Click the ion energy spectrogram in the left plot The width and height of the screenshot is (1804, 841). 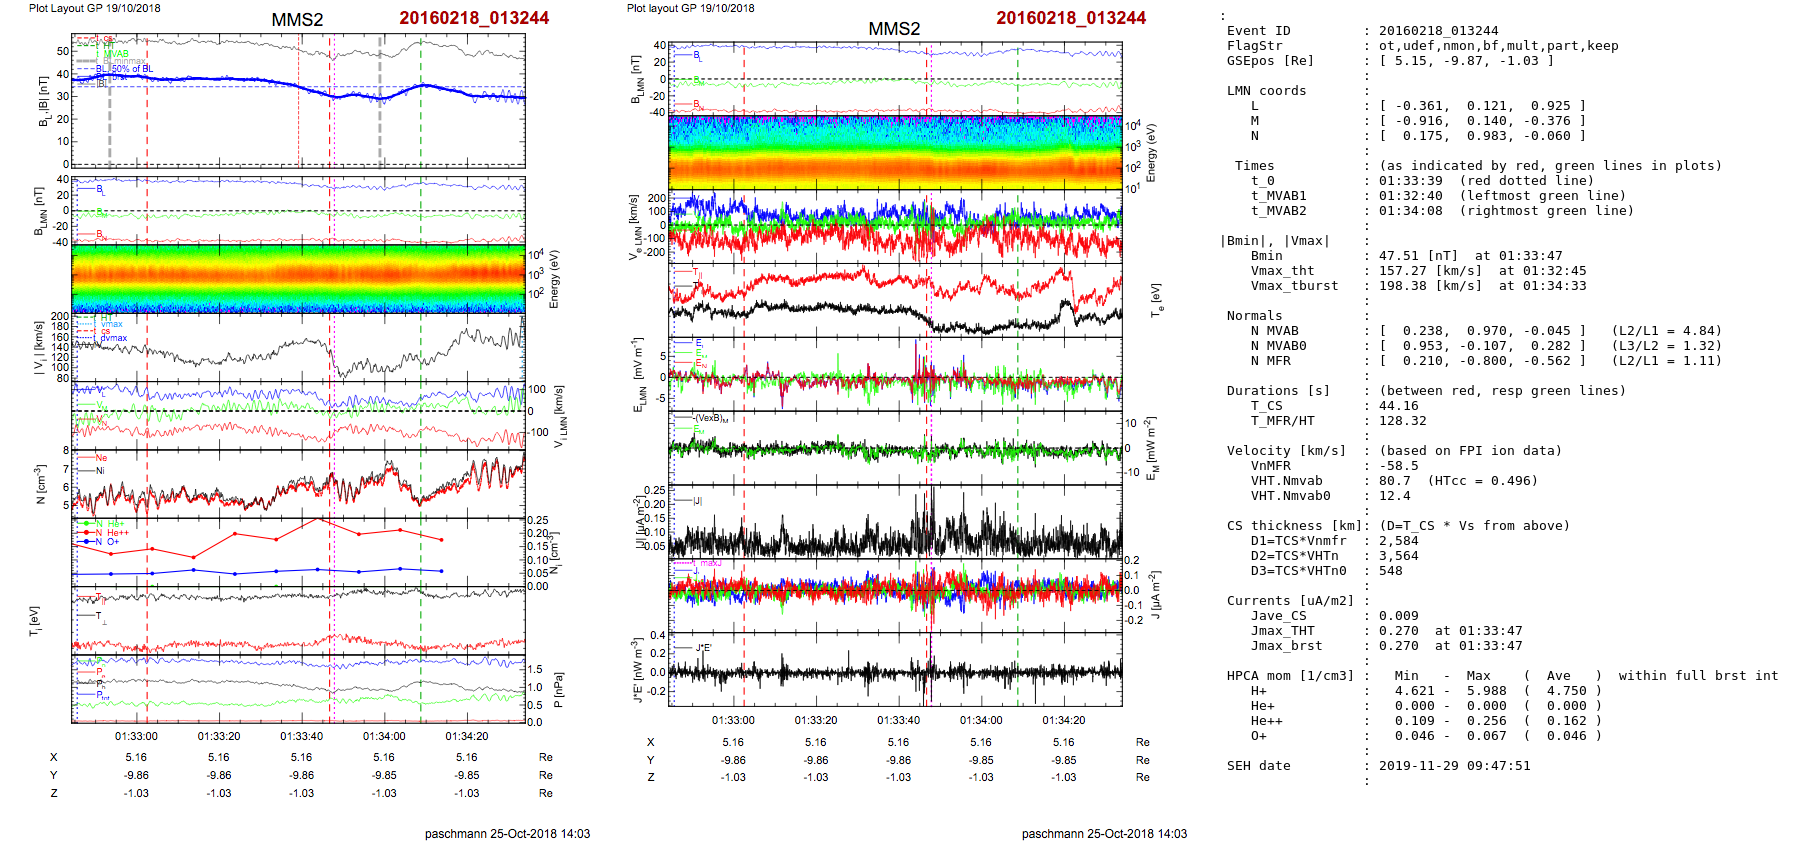coord(298,277)
